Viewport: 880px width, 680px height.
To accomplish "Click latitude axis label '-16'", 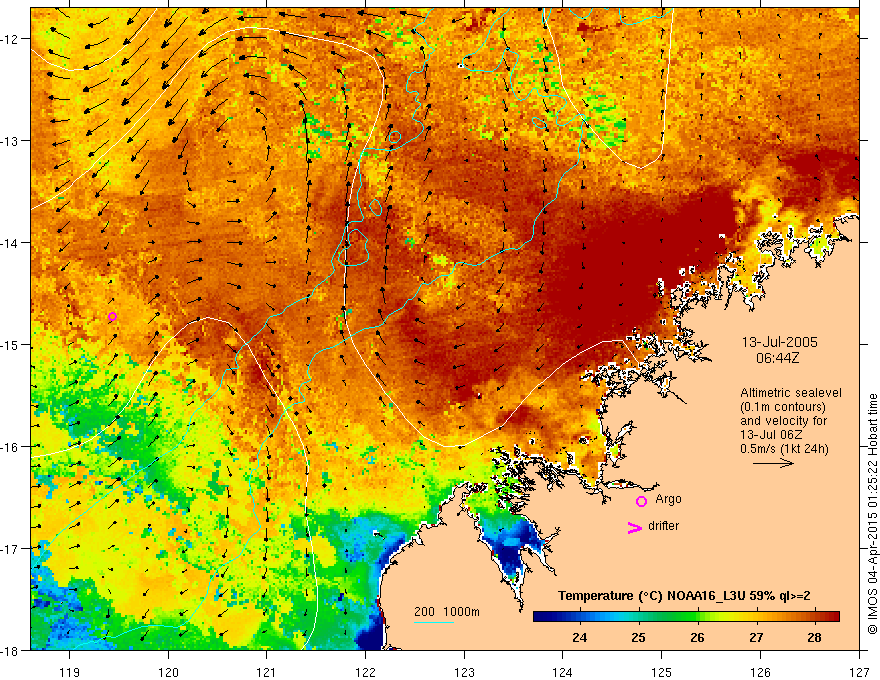I will (11, 447).
